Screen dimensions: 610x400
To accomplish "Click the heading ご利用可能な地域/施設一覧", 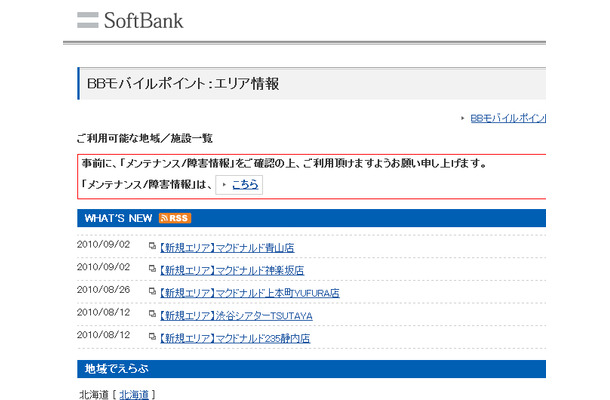I will 145,138.
